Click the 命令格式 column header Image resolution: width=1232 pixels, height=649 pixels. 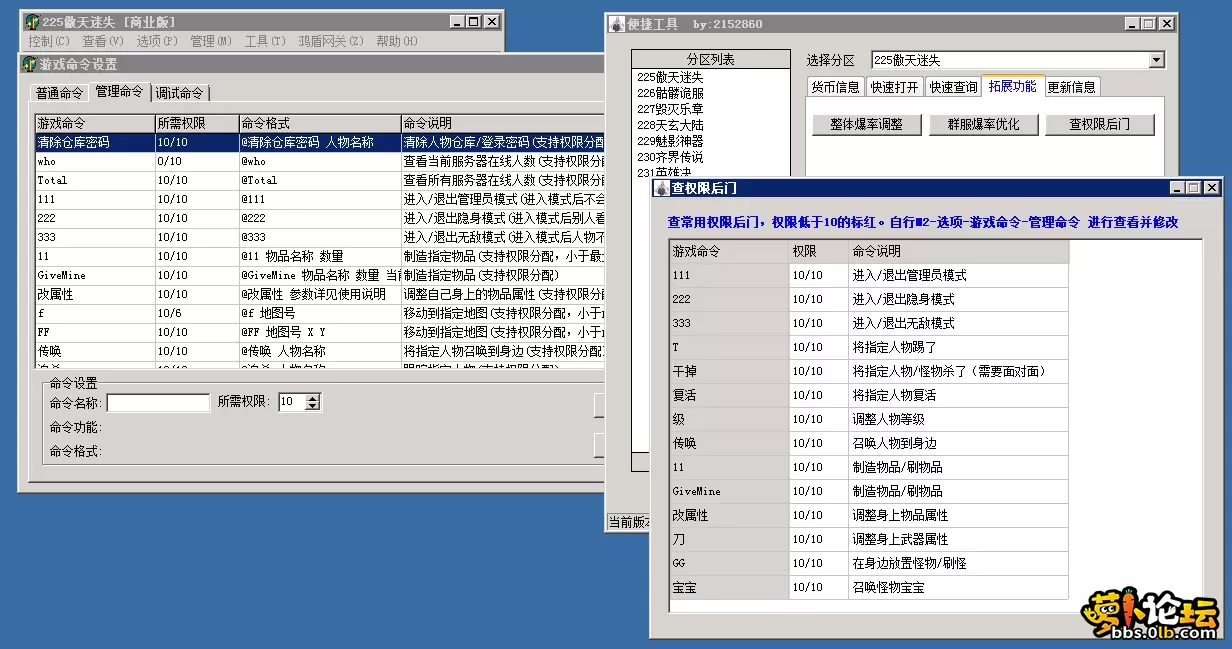pyautogui.click(x=319, y=123)
